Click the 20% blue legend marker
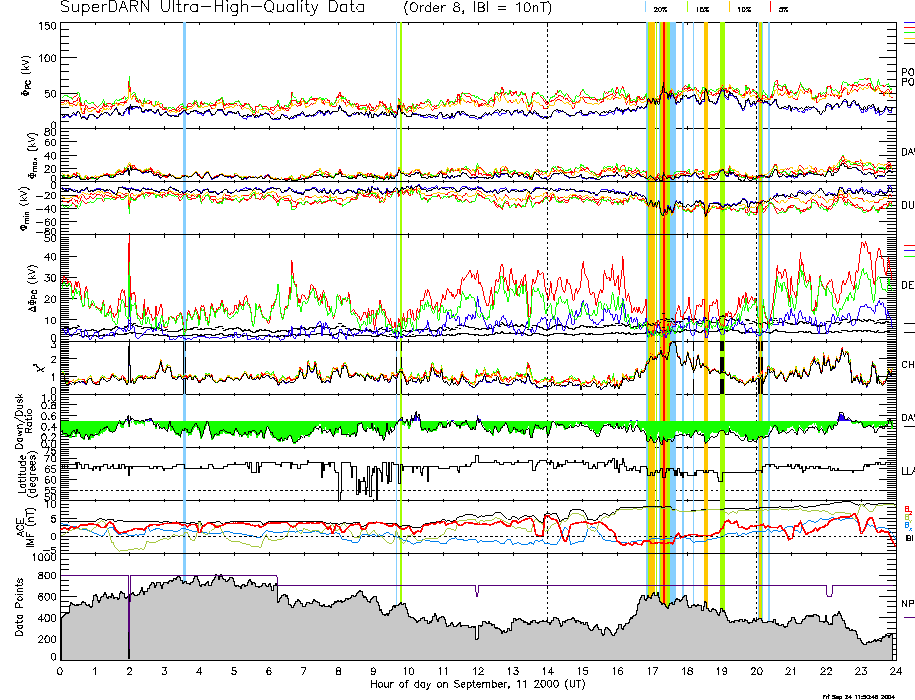The width and height of the screenshot is (915, 700). [x=647, y=8]
